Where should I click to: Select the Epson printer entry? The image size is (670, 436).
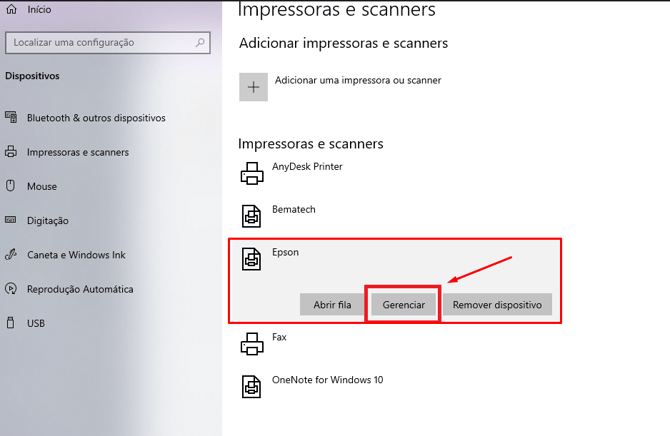285,253
